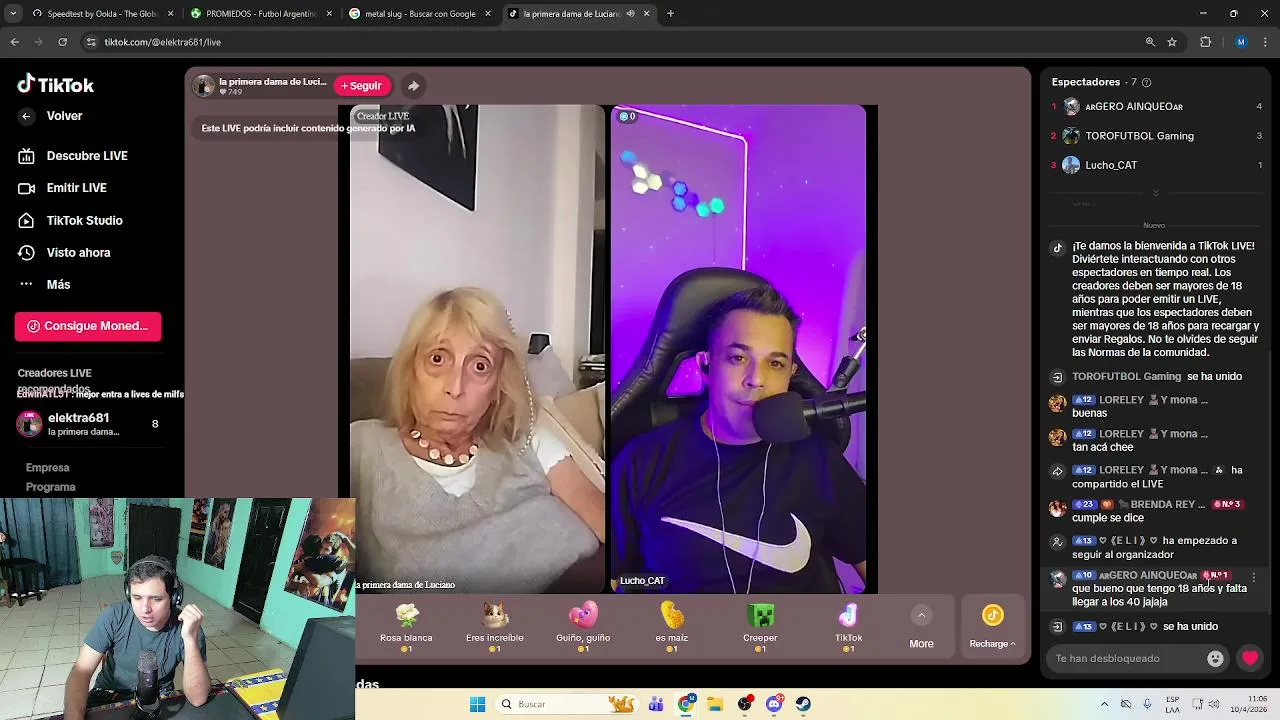
Task: Expand the Programa footer section
Action: click(x=51, y=487)
